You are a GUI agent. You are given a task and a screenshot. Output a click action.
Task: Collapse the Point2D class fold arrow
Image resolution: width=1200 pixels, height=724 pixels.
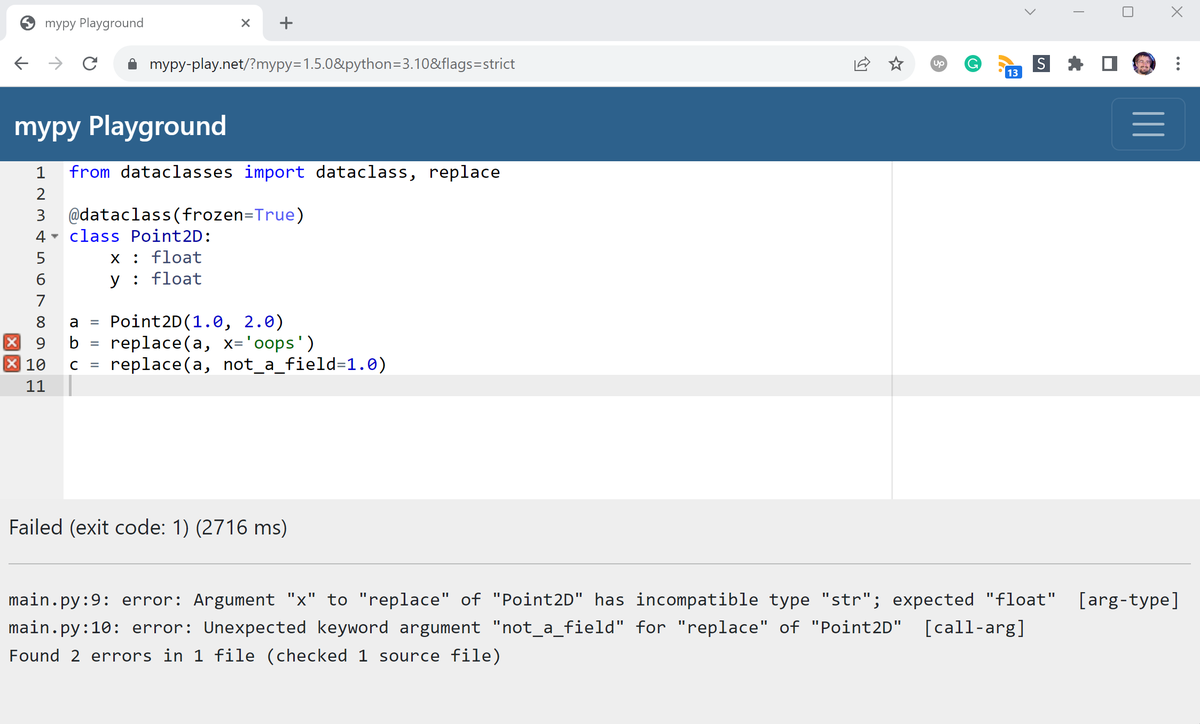[54, 237]
